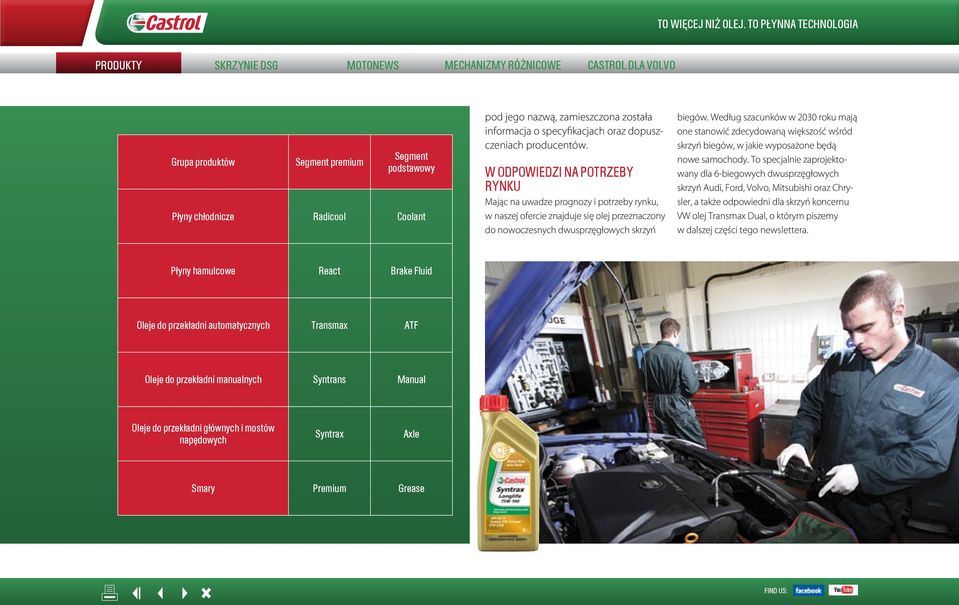Click the workshop mechanic photo

[x=722, y=402]
